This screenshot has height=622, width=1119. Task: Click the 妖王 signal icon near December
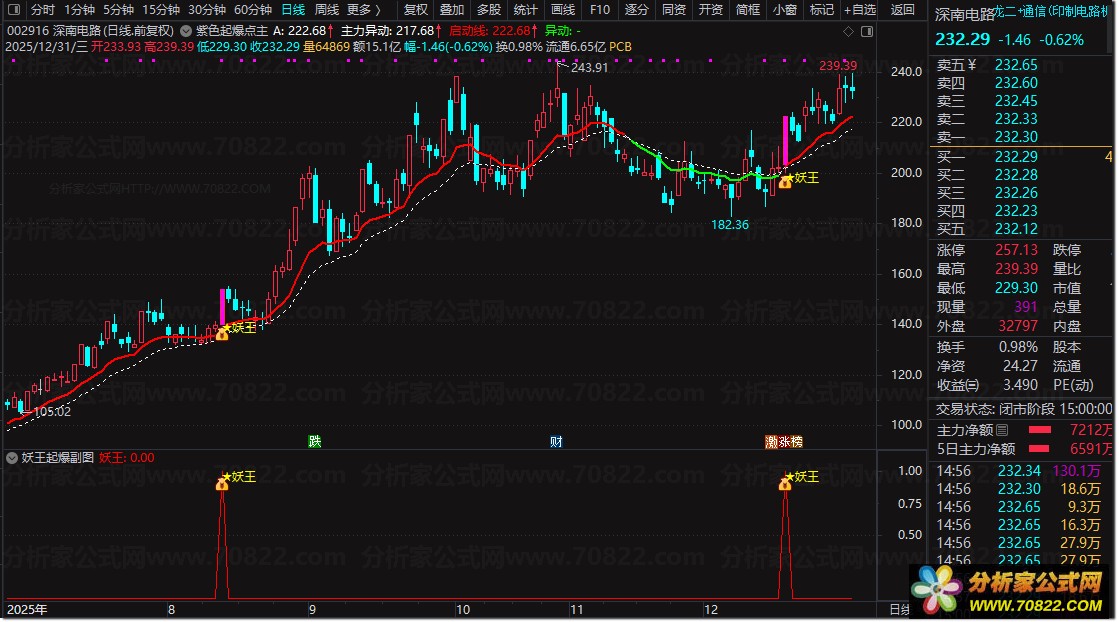tap(785, 182)
